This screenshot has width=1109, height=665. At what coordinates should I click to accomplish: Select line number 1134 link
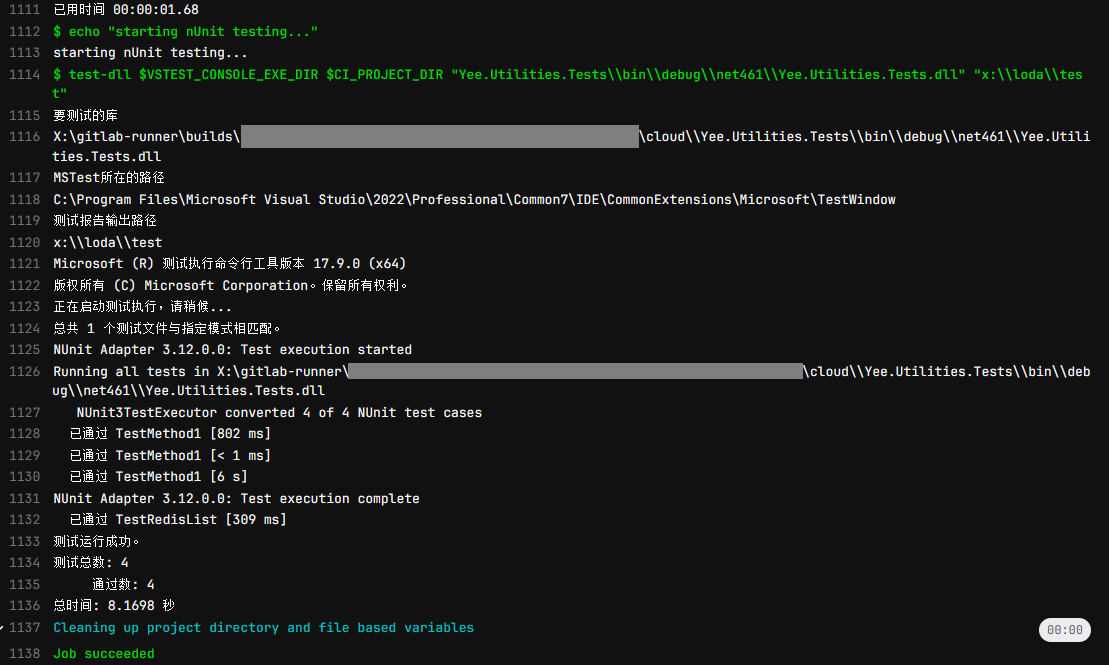tap(24, 563)
